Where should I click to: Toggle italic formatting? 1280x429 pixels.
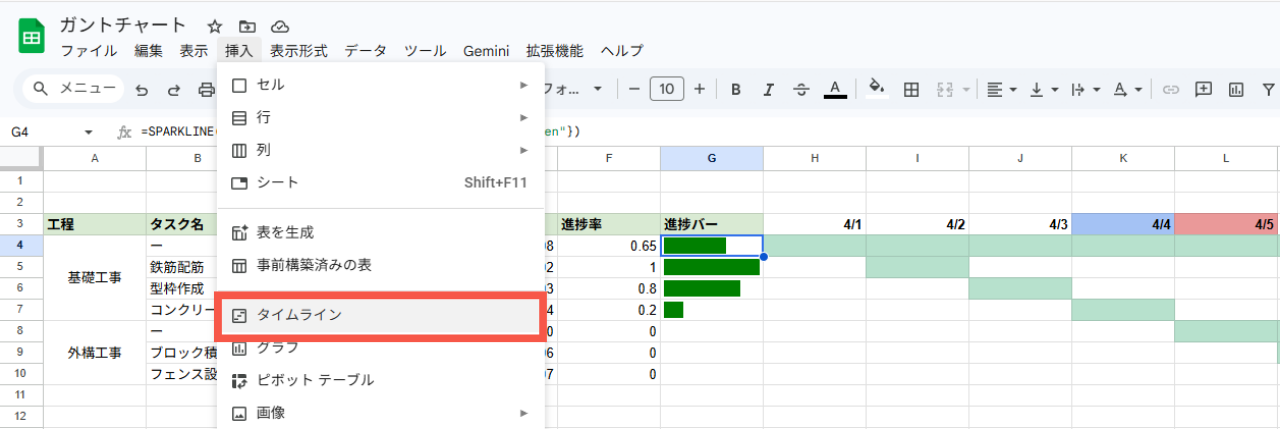tap(768, 89)
